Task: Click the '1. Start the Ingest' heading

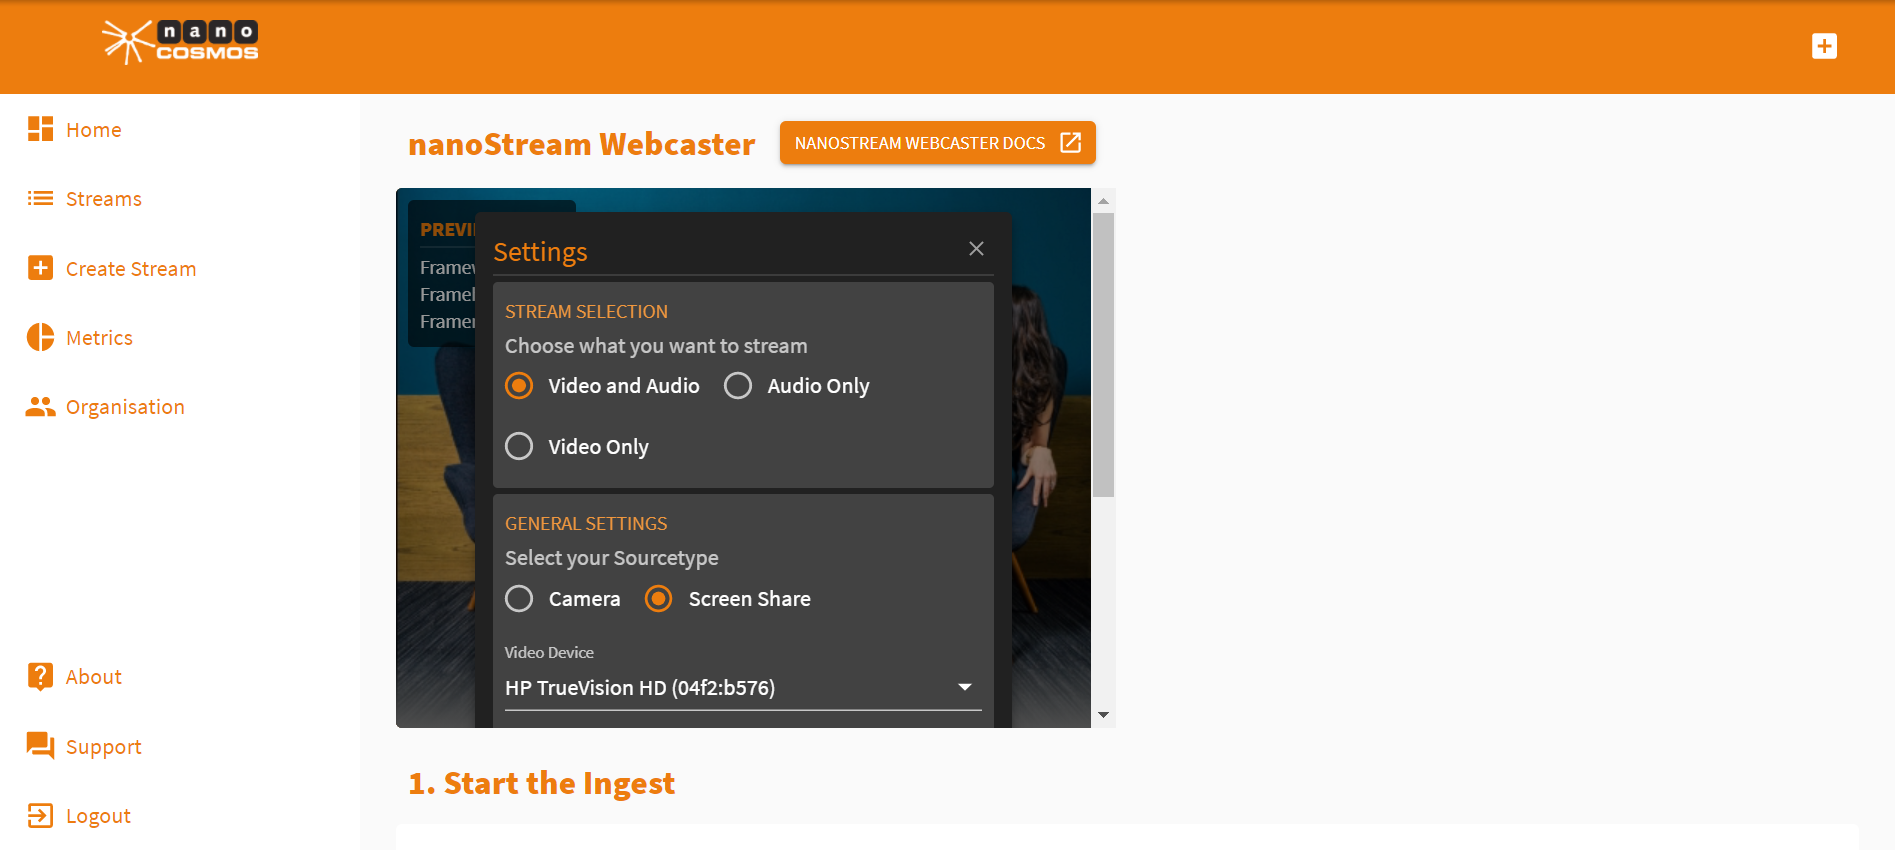Action: (x=541, y=783)
